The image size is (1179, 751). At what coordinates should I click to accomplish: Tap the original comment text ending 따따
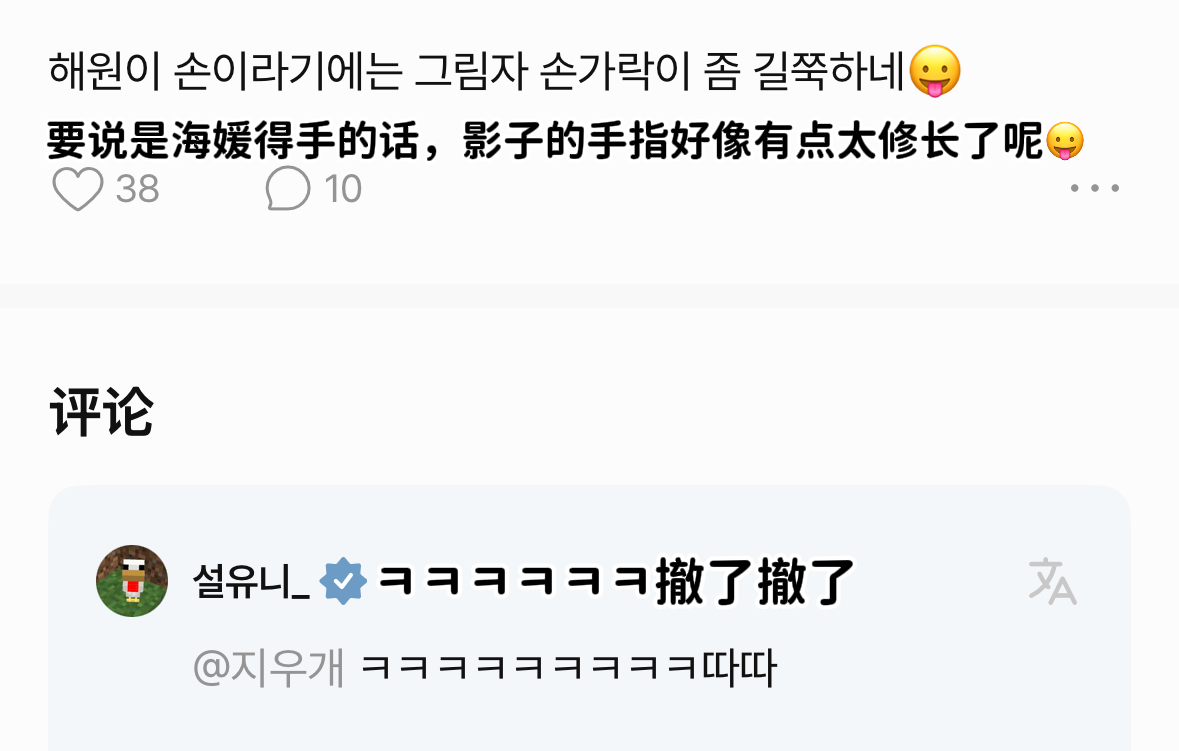(568, 668)
